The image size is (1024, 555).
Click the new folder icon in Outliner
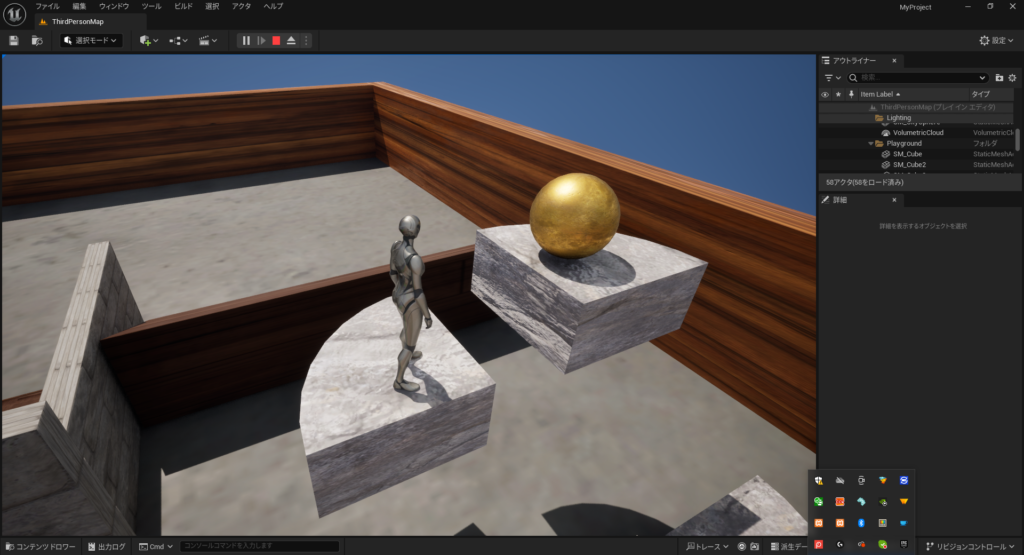click(x=999, y=77)
